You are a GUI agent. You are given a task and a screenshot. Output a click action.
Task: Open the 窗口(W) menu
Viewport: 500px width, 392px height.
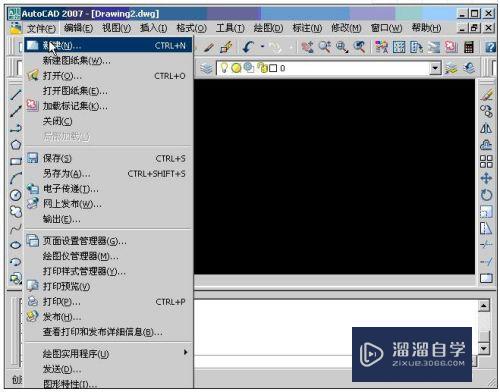(386, 28)
